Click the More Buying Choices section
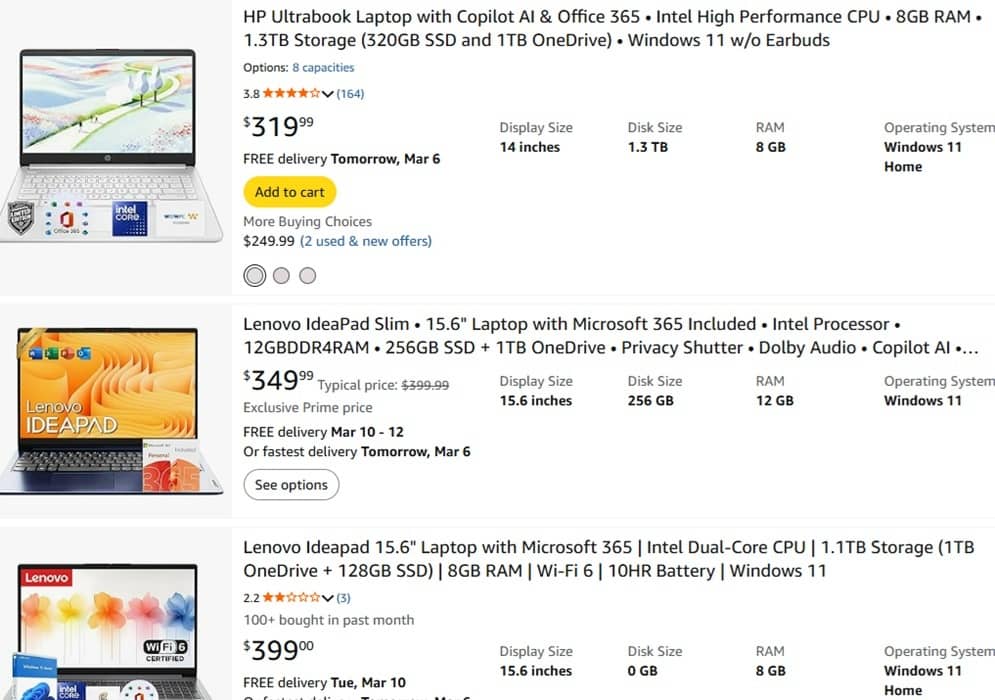The width and height of the screenshot is (995, 700). click(x=307, y=221)
